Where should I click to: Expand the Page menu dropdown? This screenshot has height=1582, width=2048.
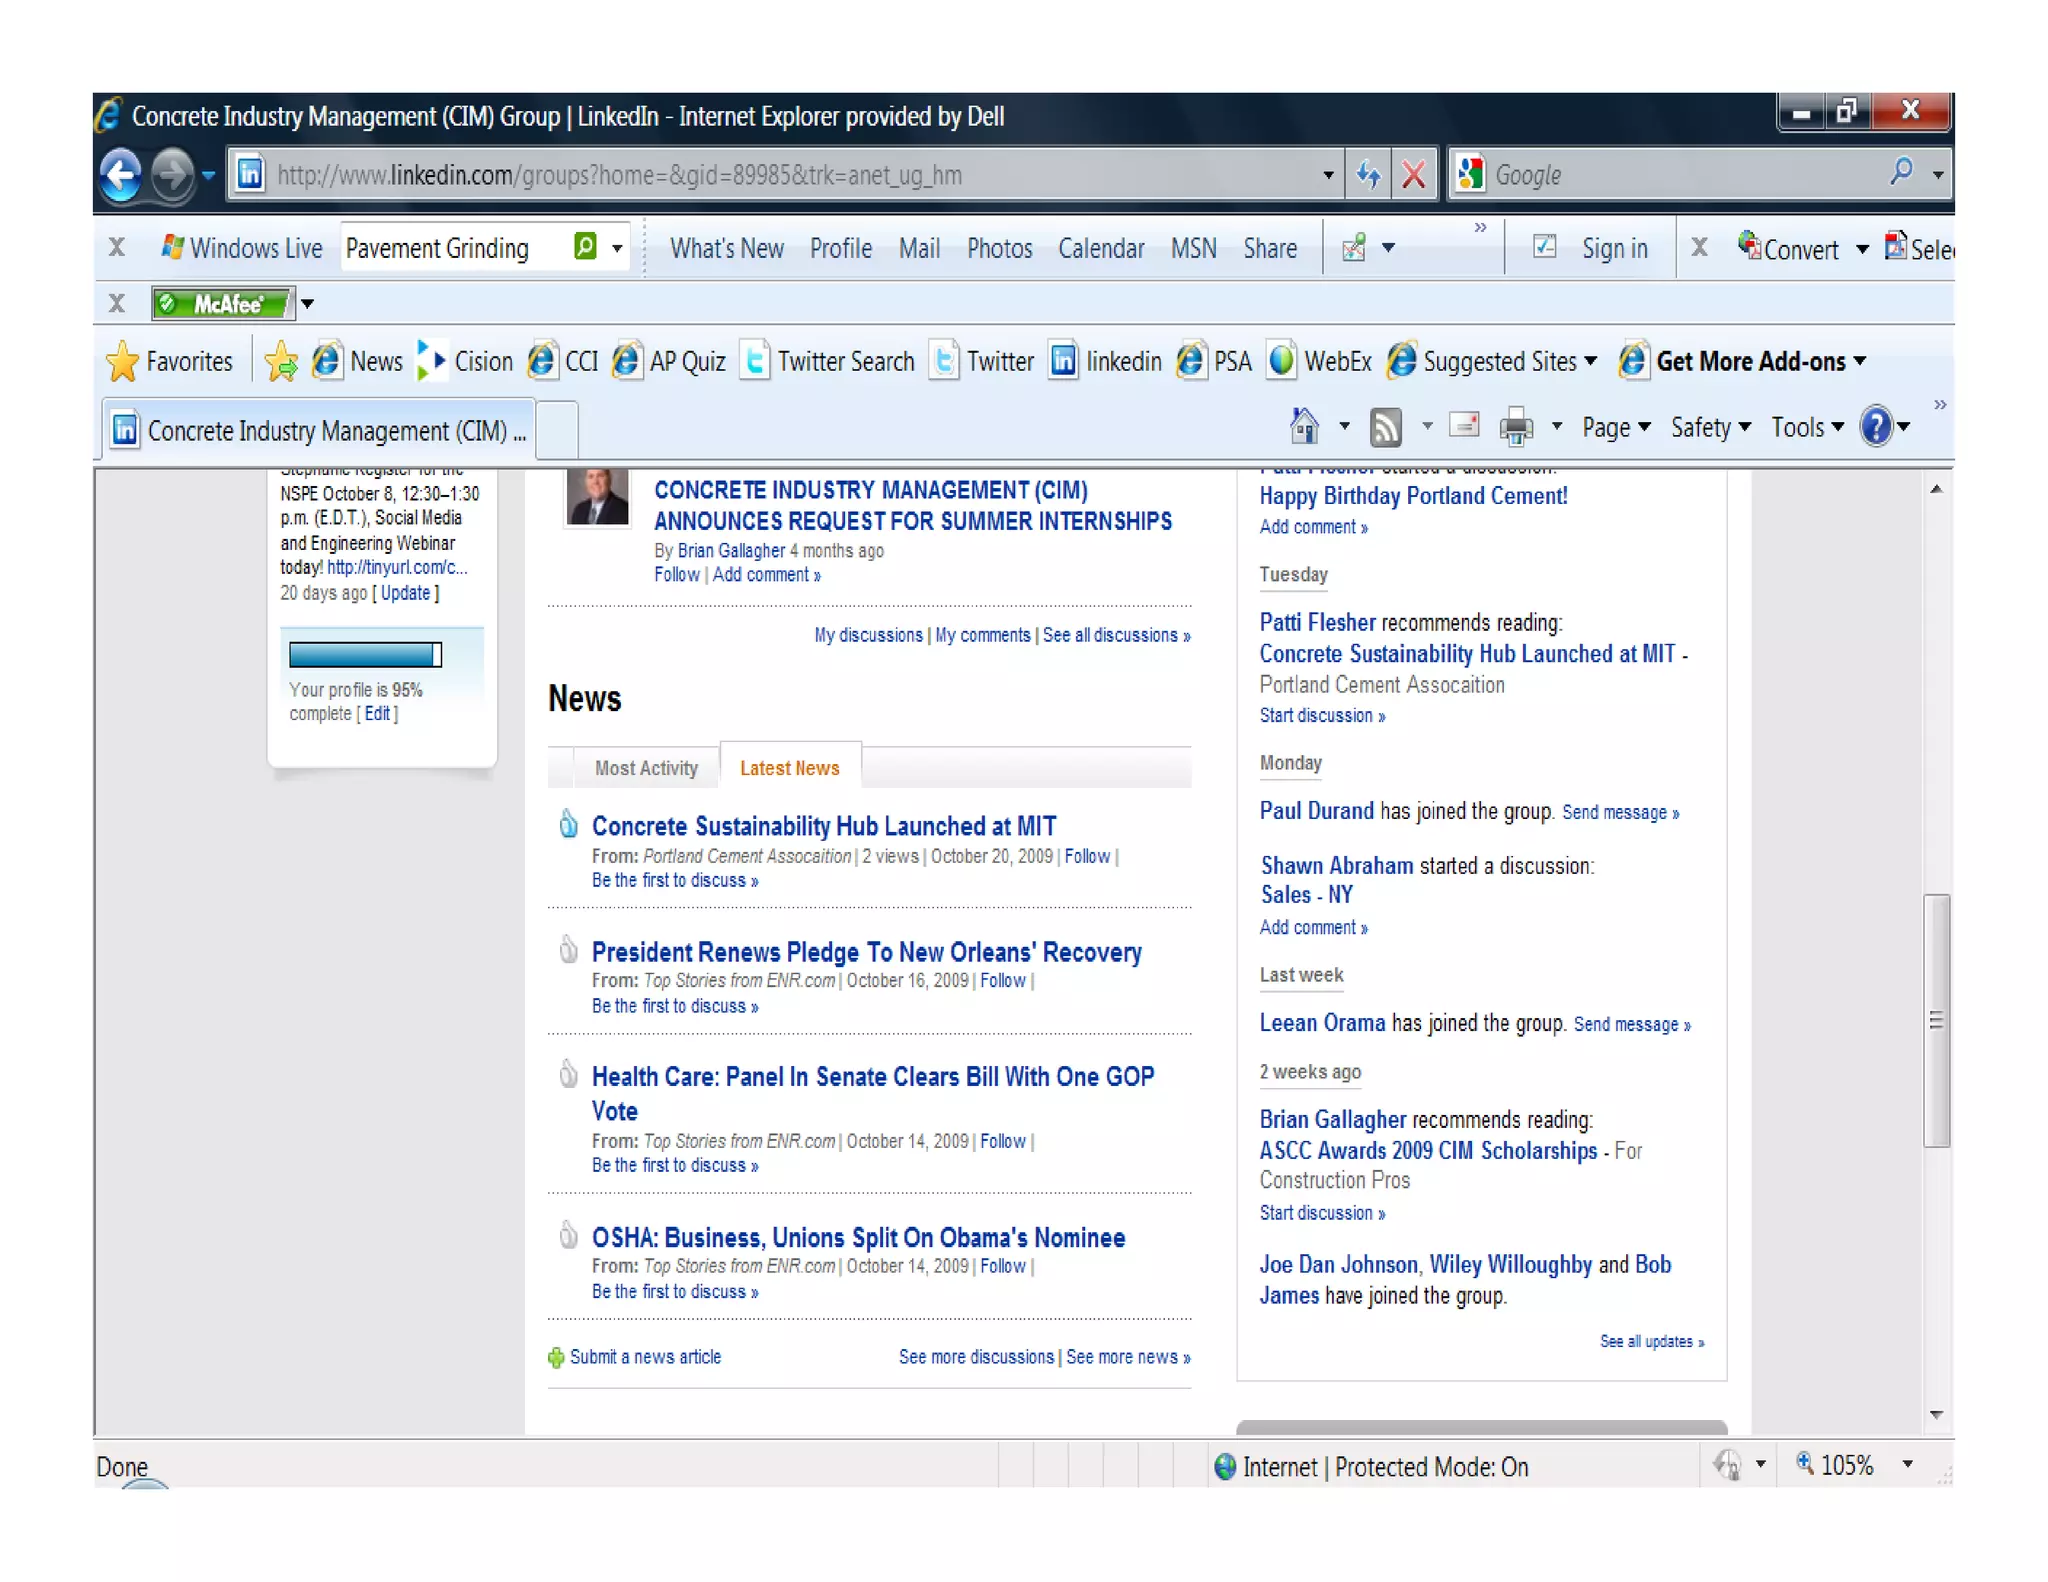click(1615, 427)
